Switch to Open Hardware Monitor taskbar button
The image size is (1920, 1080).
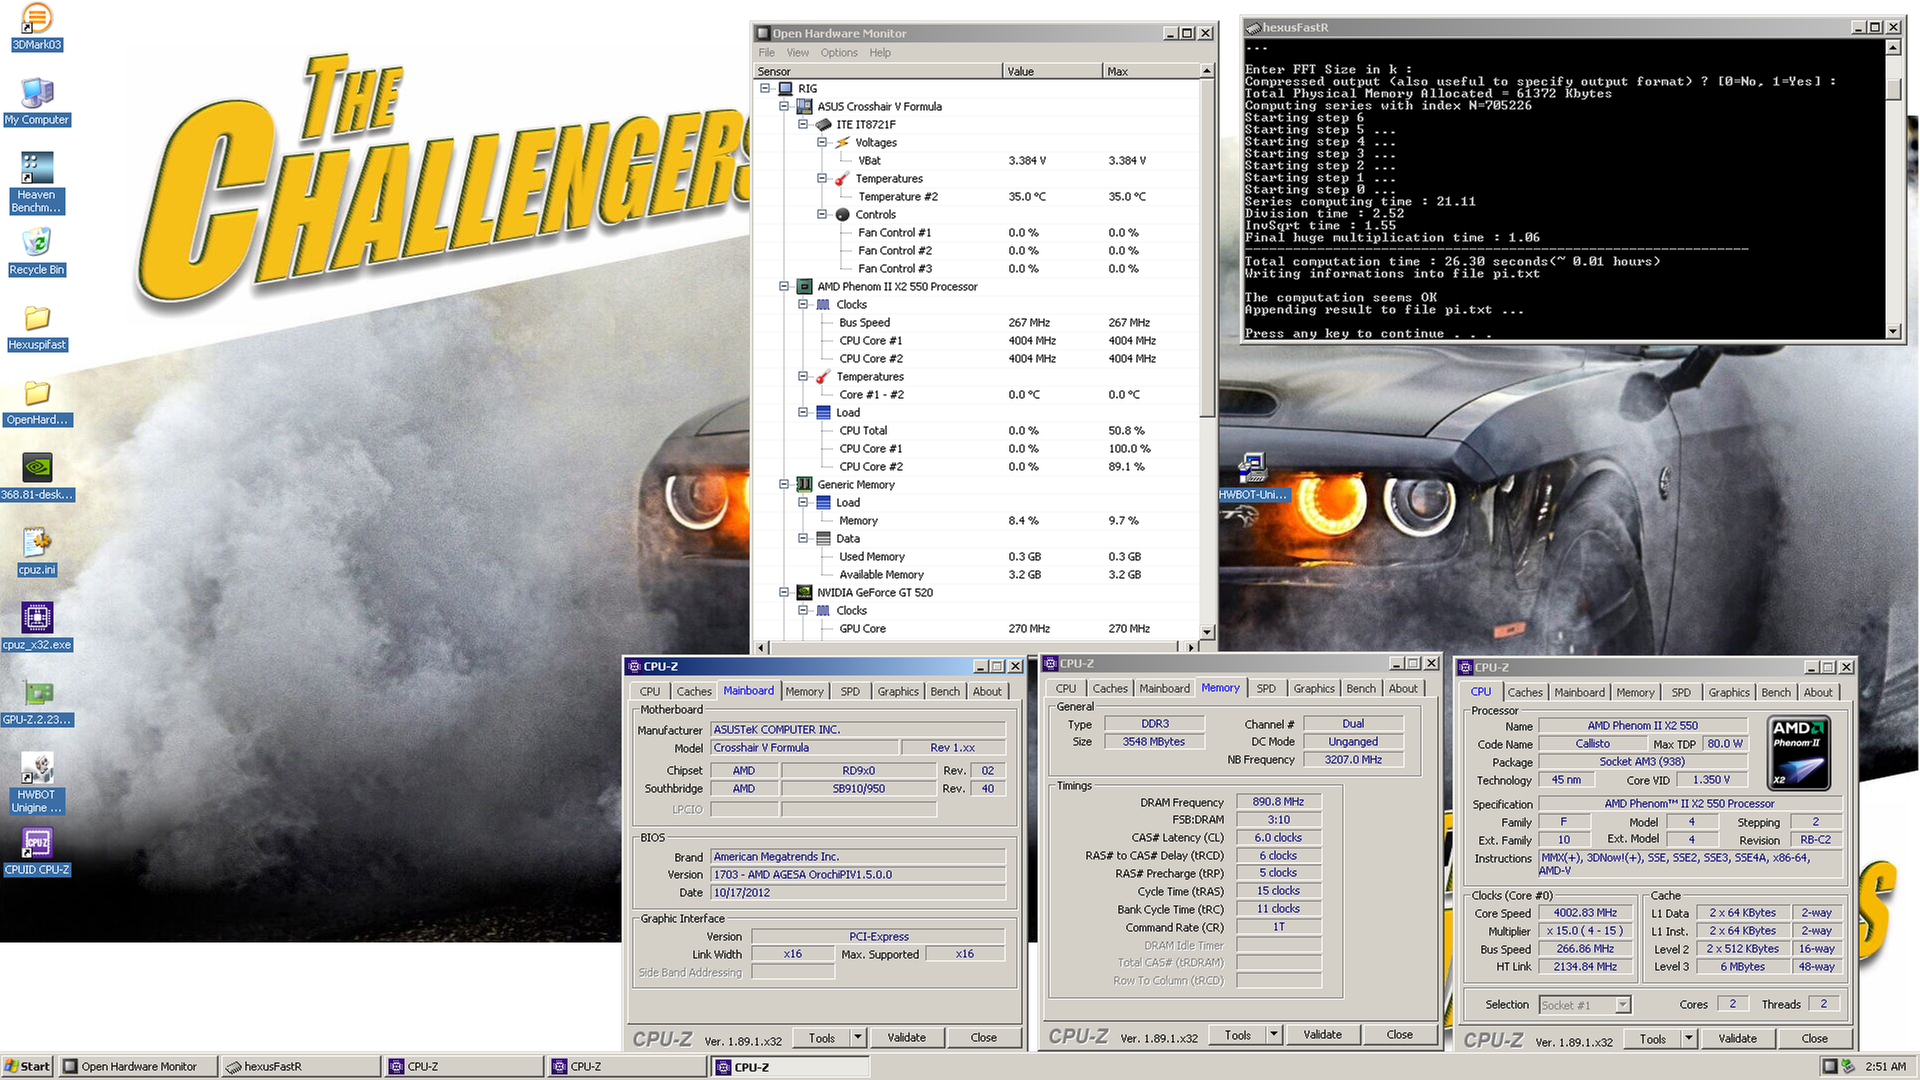click(x=137, y=1066)
